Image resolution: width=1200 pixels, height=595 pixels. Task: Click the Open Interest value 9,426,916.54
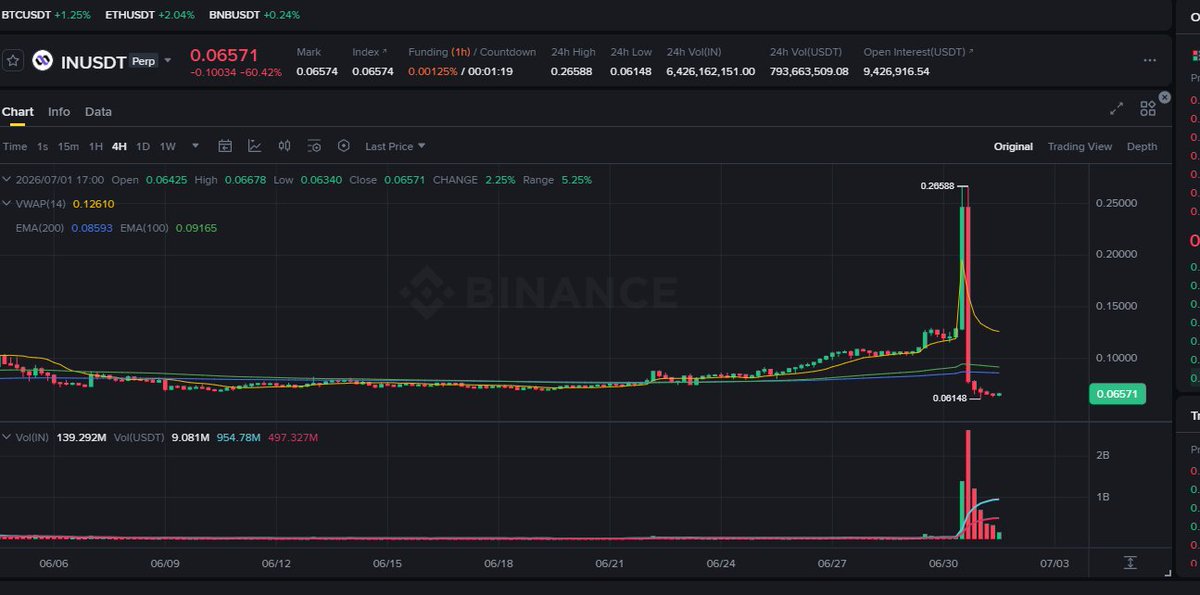(896, 71)
